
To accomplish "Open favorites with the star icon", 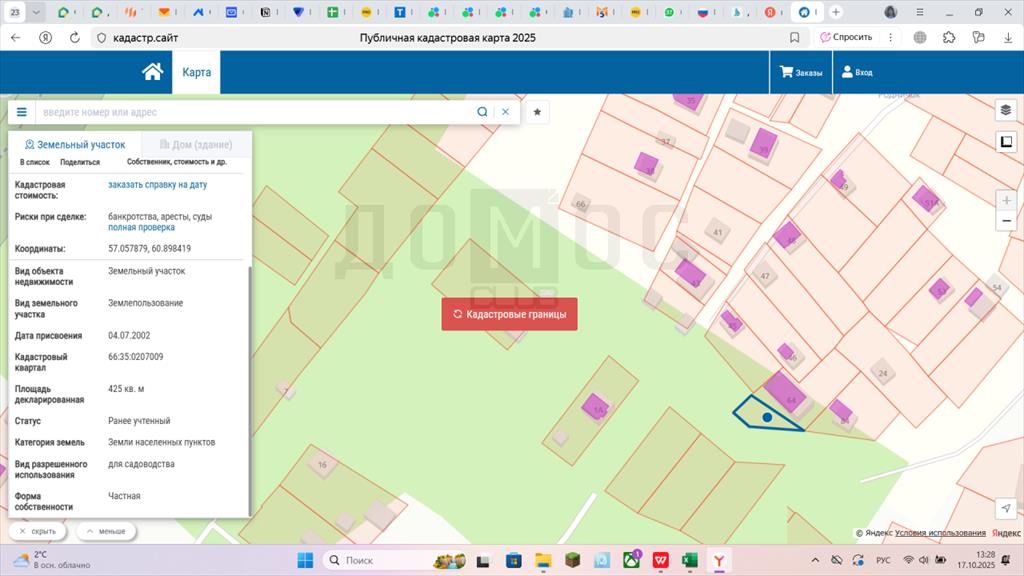I will [537, 112].
